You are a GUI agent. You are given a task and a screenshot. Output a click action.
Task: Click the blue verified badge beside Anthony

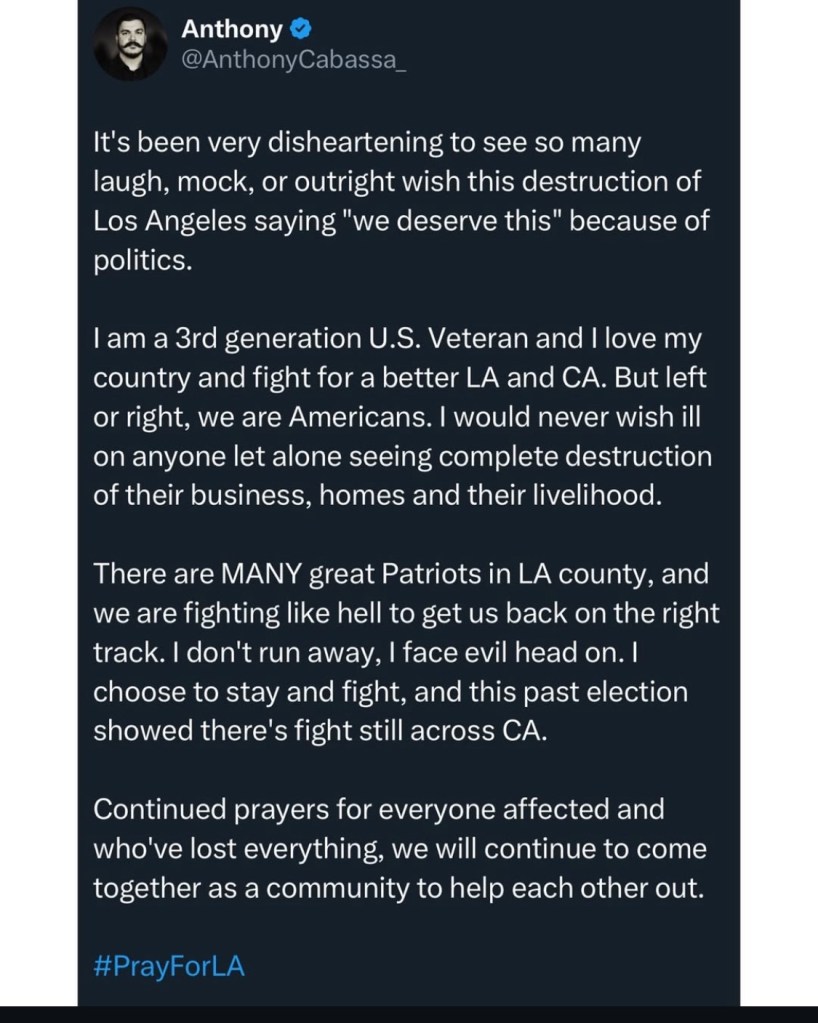click(x=299, y=31)
